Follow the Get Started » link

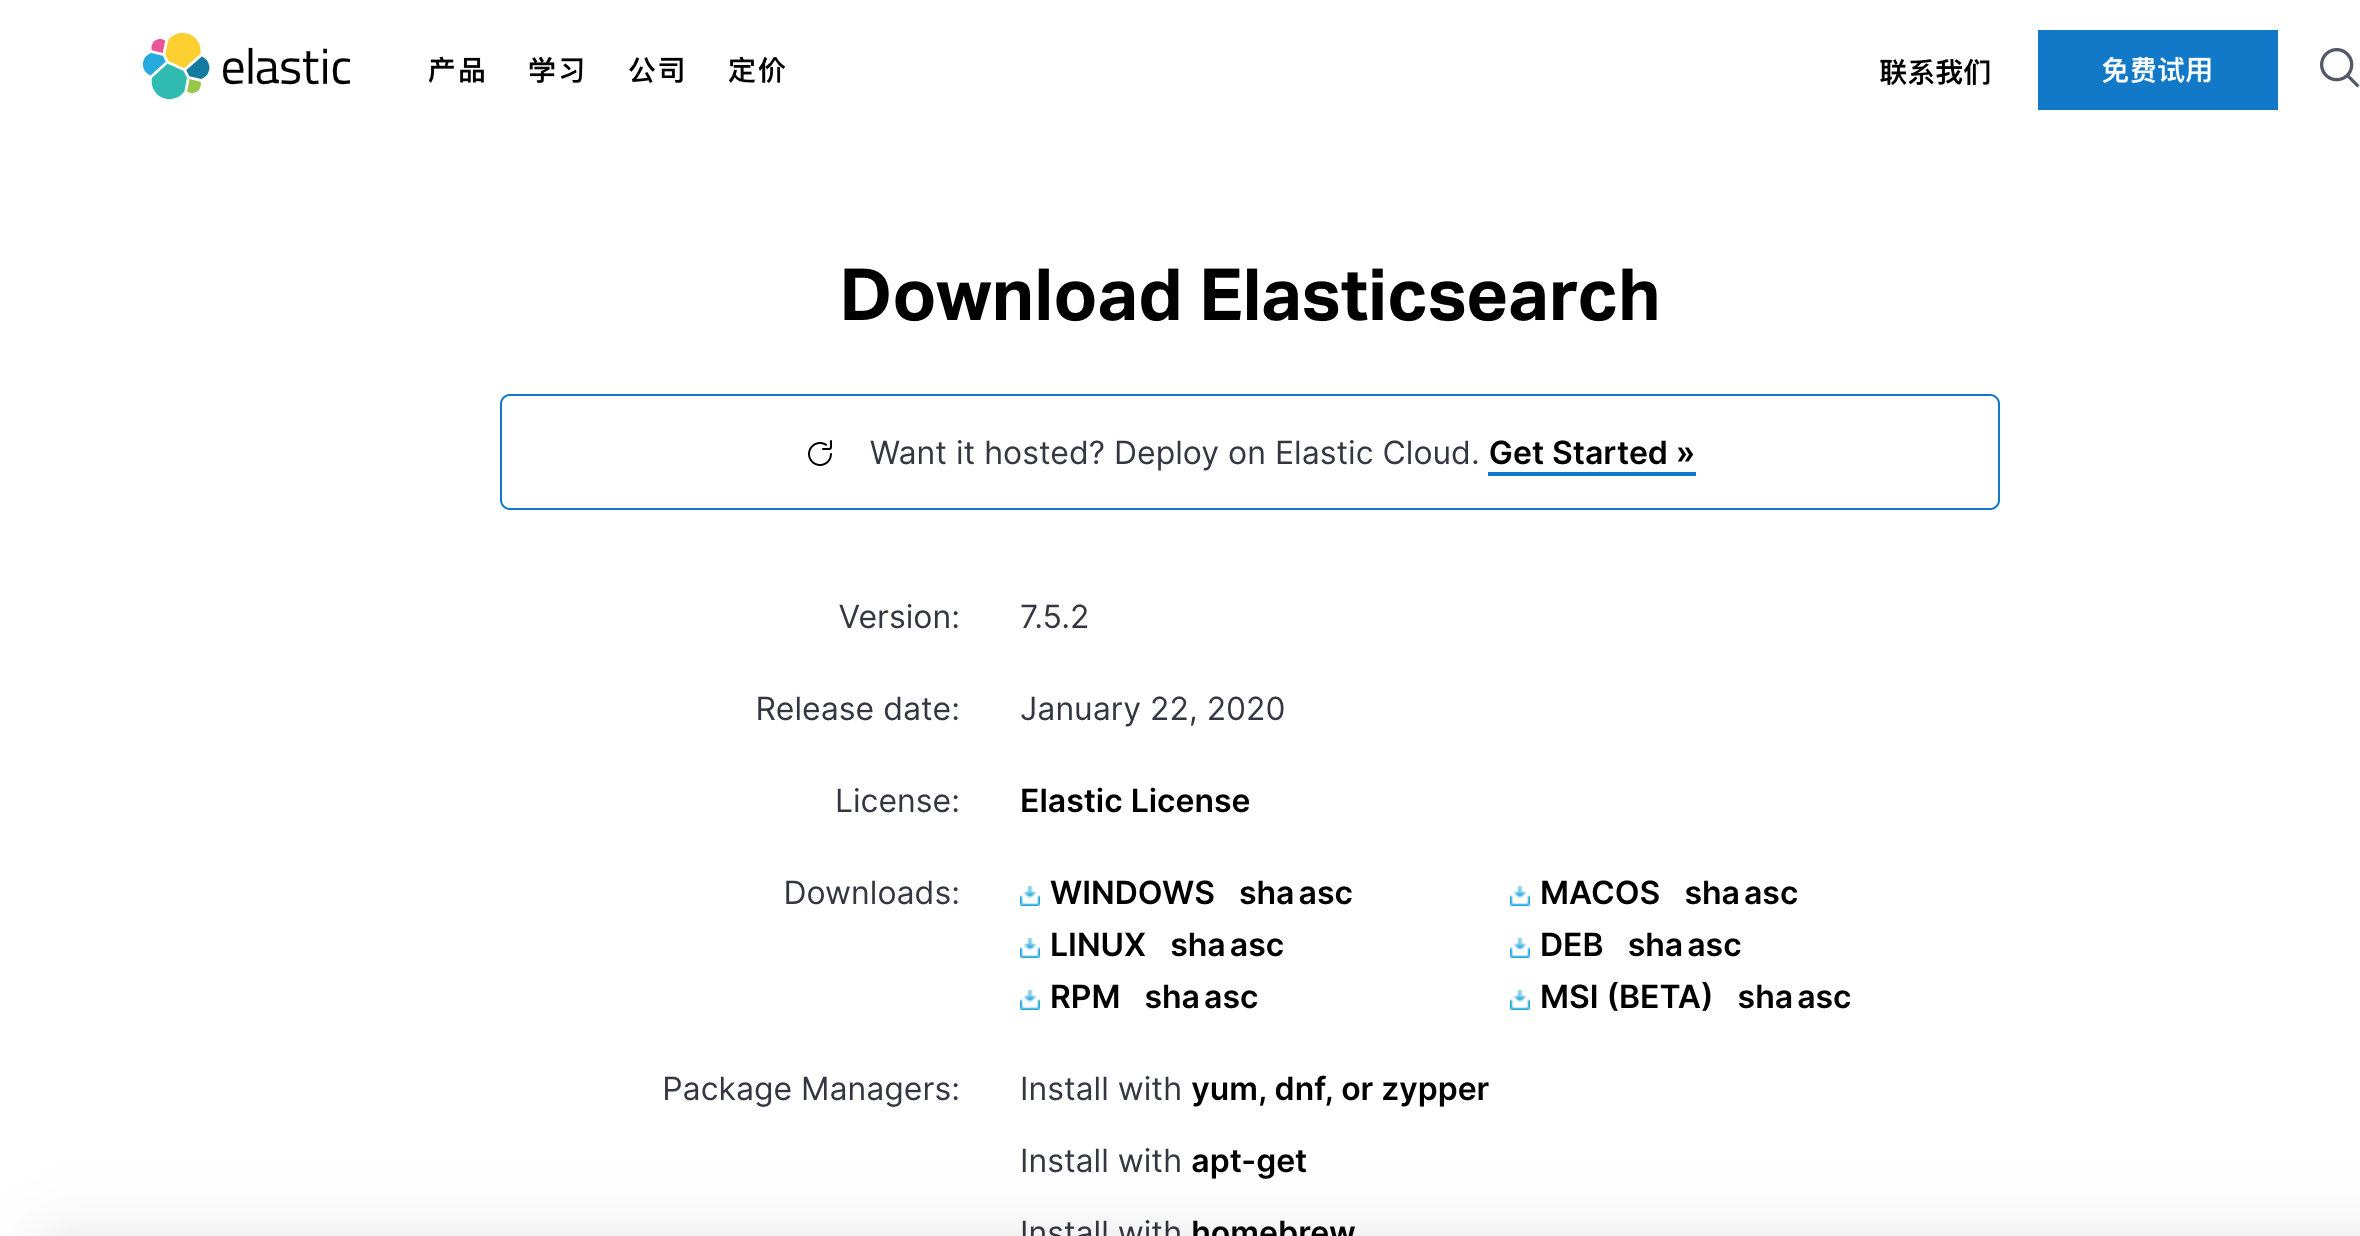[1590, 453]
